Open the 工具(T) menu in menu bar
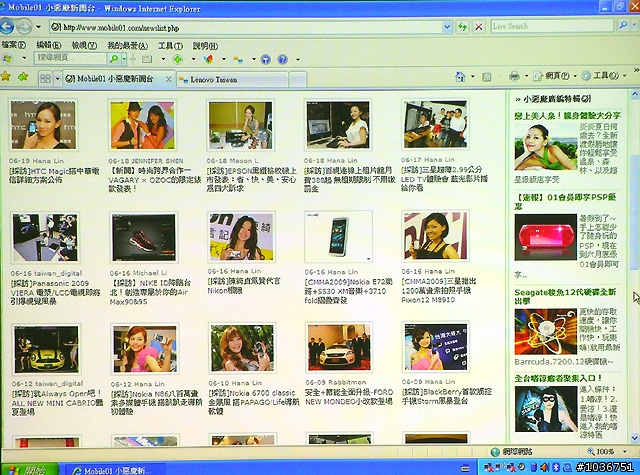The image size is (640, 475). point(170,46)
